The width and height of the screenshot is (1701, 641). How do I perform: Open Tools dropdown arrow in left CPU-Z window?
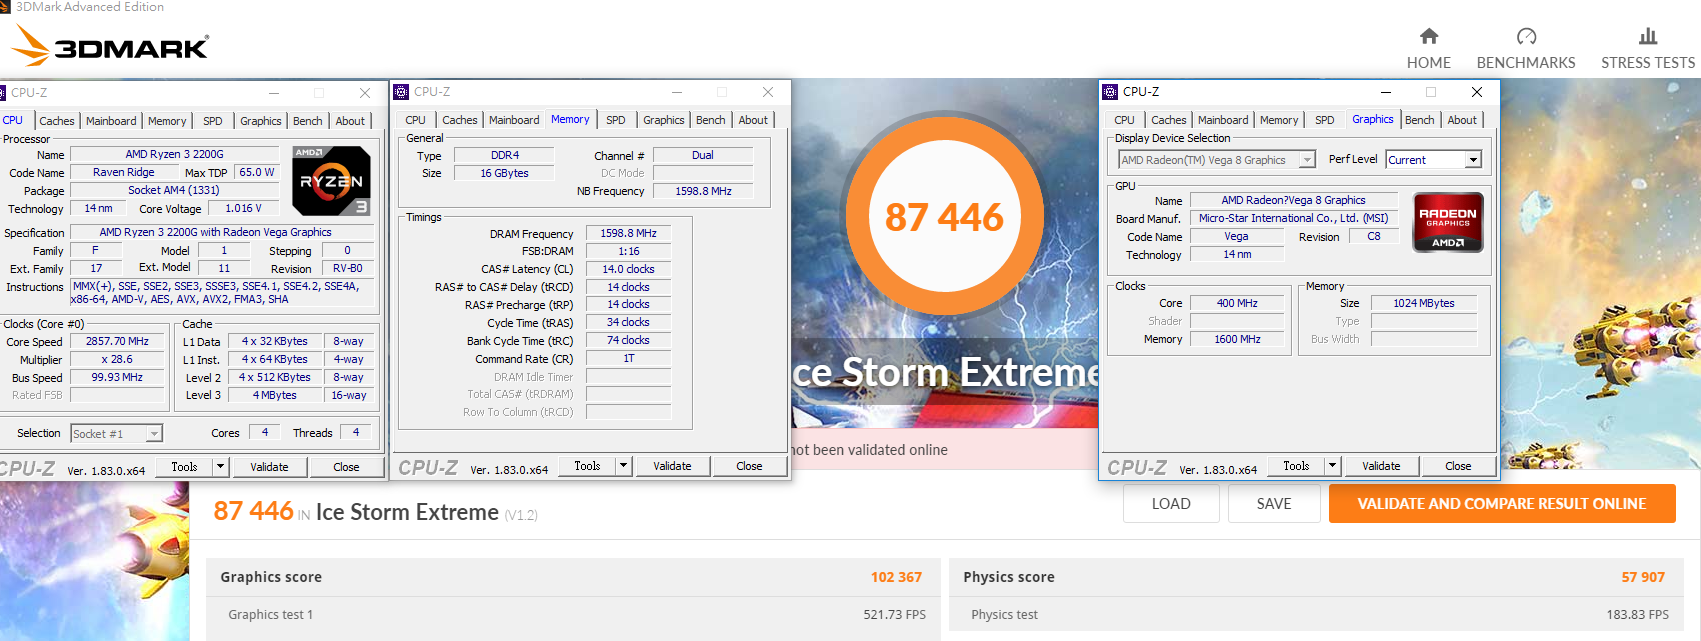(221, 467)
